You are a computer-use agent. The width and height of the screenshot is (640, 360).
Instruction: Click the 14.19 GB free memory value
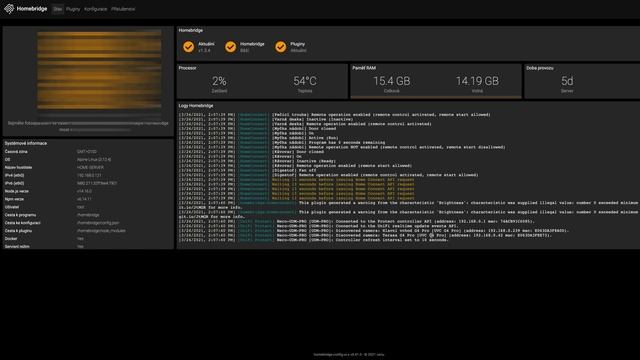(477, 81)
